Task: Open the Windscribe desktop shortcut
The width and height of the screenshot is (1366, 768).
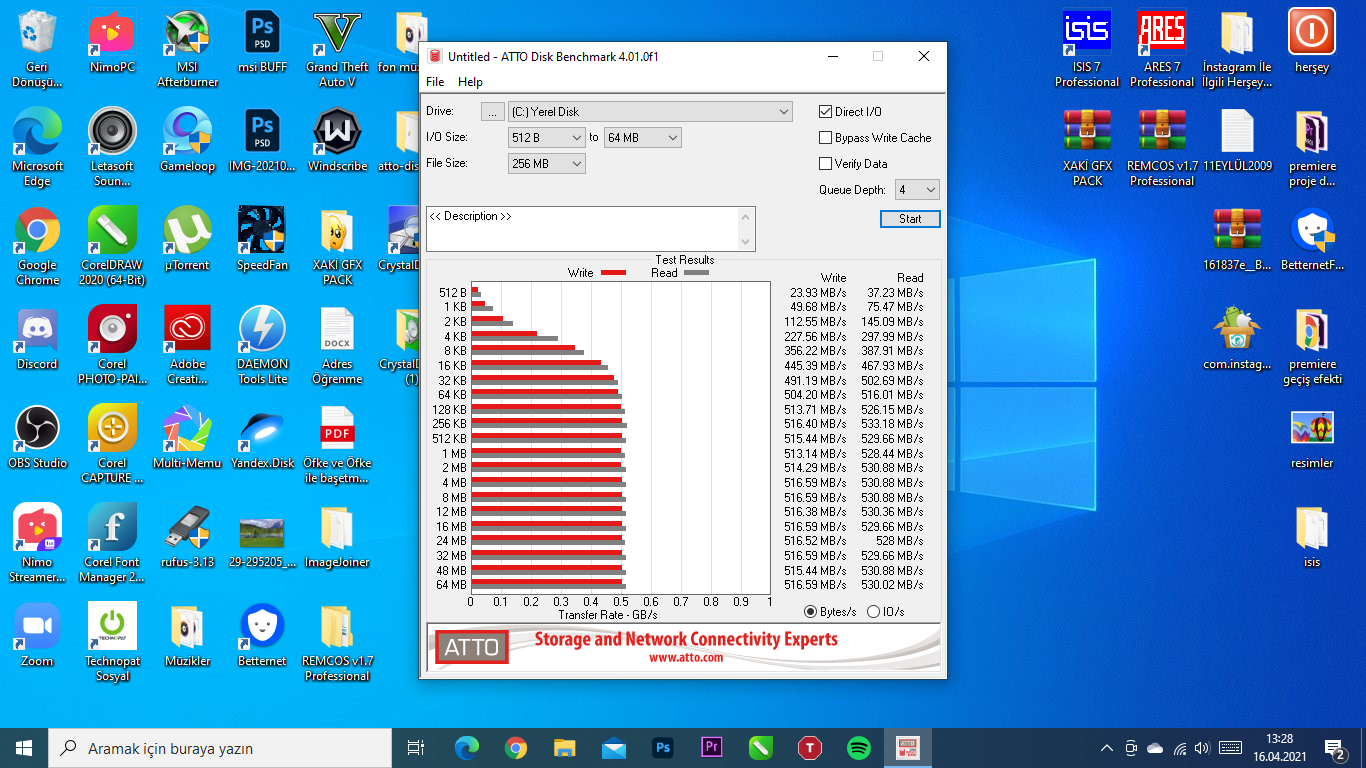Action: (x=337, y=141)
